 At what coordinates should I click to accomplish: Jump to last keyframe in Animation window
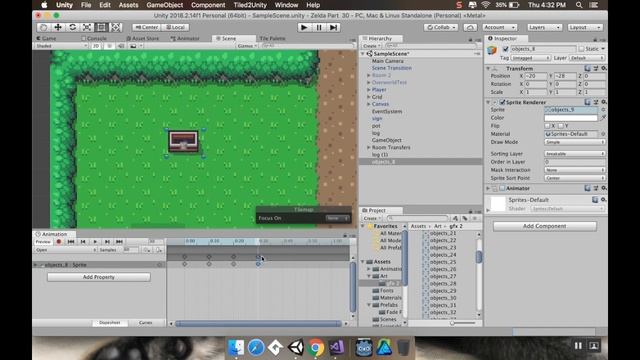[119, 242]
